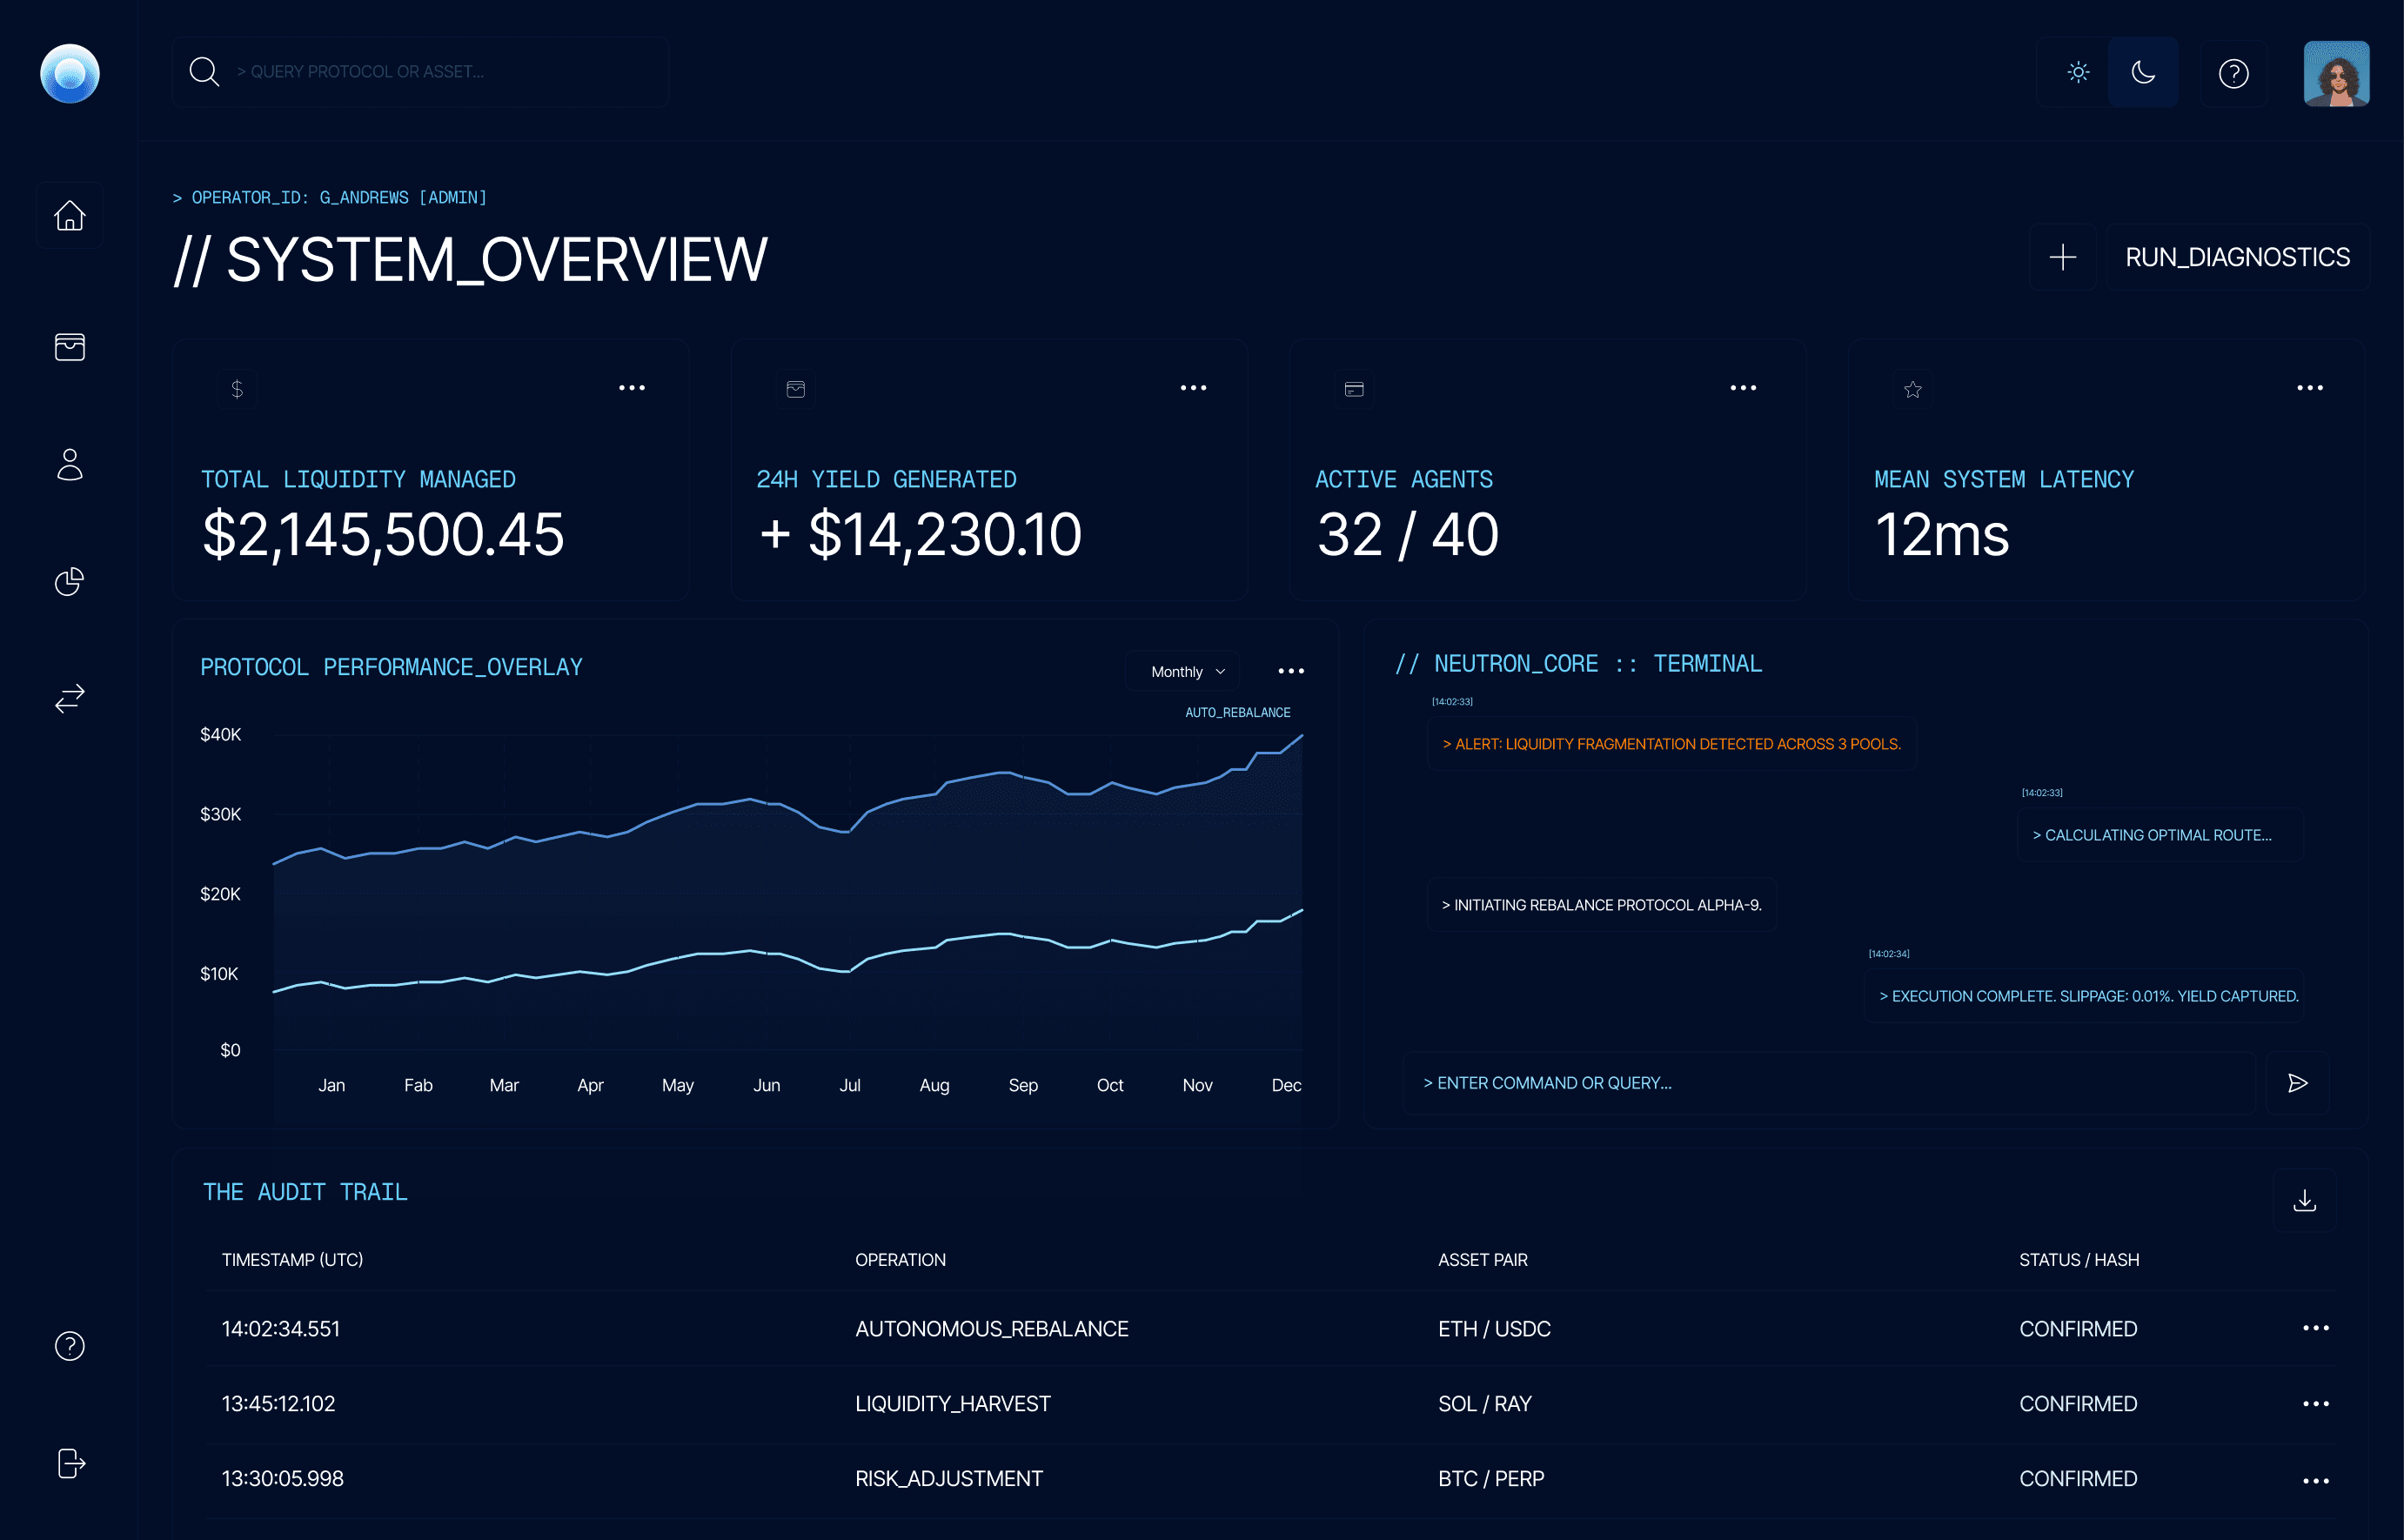Viewport: 2404px width, 1540px height.
Task: Open the user avatar profile picture
Action: (2336, 73)
